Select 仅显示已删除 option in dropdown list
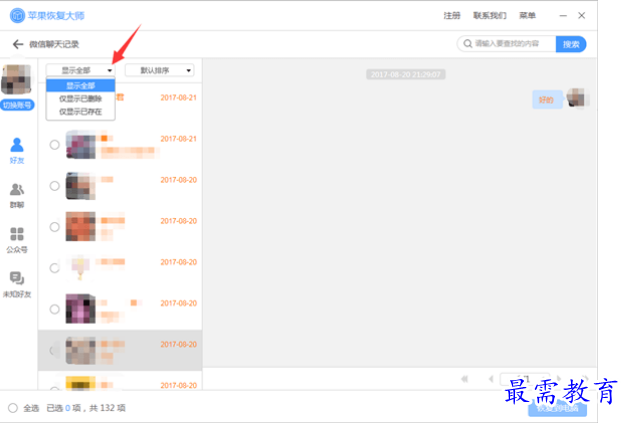The width and height of the screenshot is (626, 423). click(x=81, y=99)
